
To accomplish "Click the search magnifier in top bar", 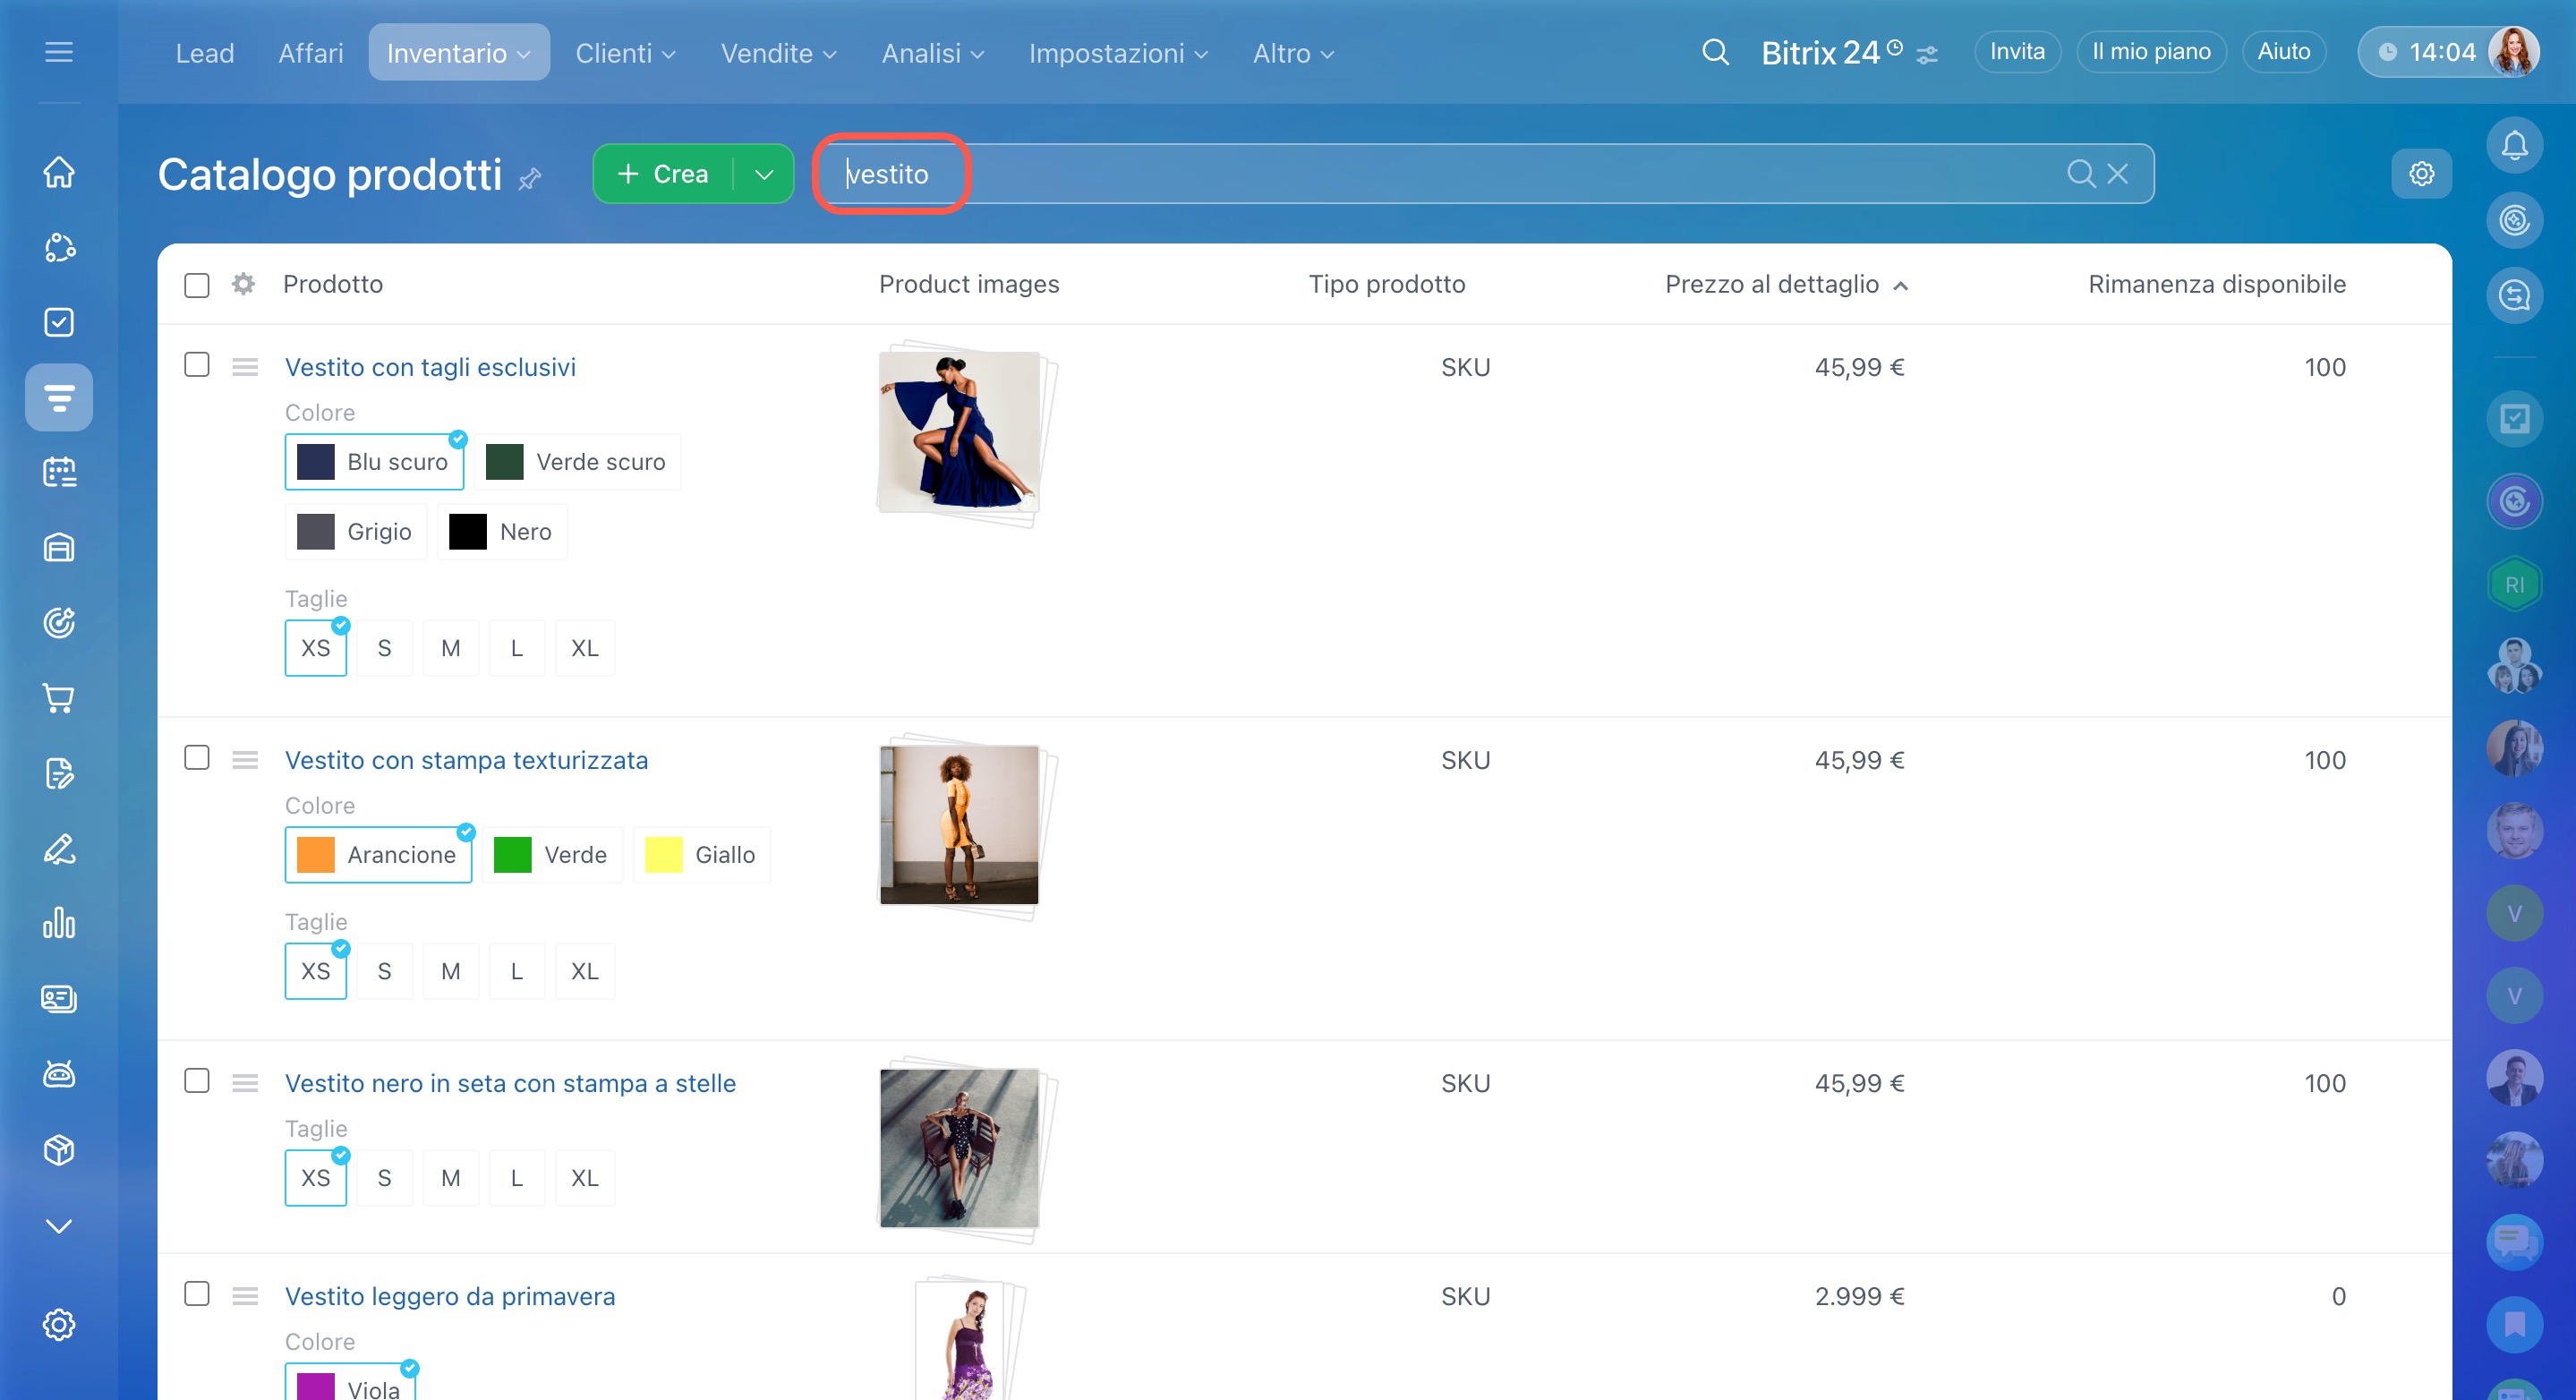I will pyautogui.click(x=1715, y=52).
